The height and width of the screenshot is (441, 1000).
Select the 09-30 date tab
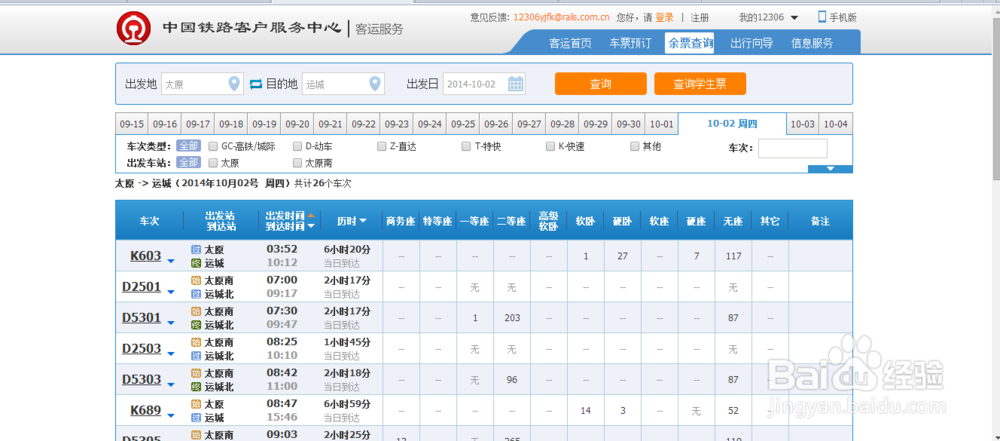(629, 124)
